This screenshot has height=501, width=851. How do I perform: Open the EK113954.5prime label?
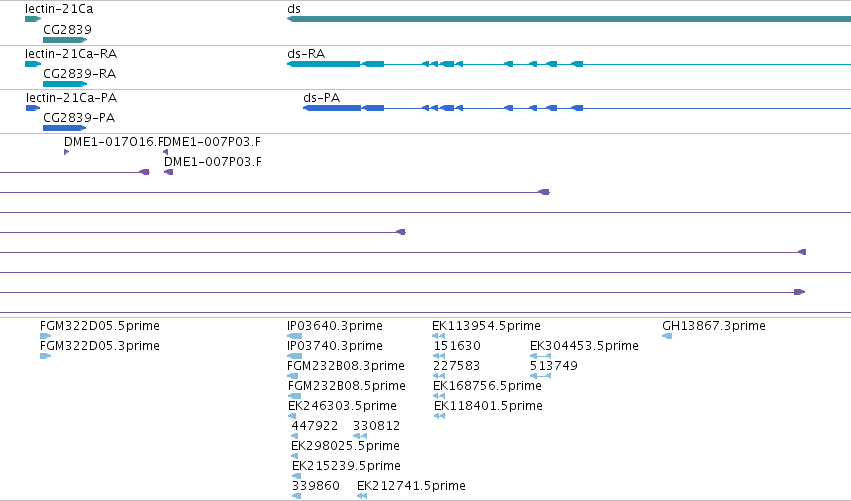pyautogui.click(x=486, y=325)
